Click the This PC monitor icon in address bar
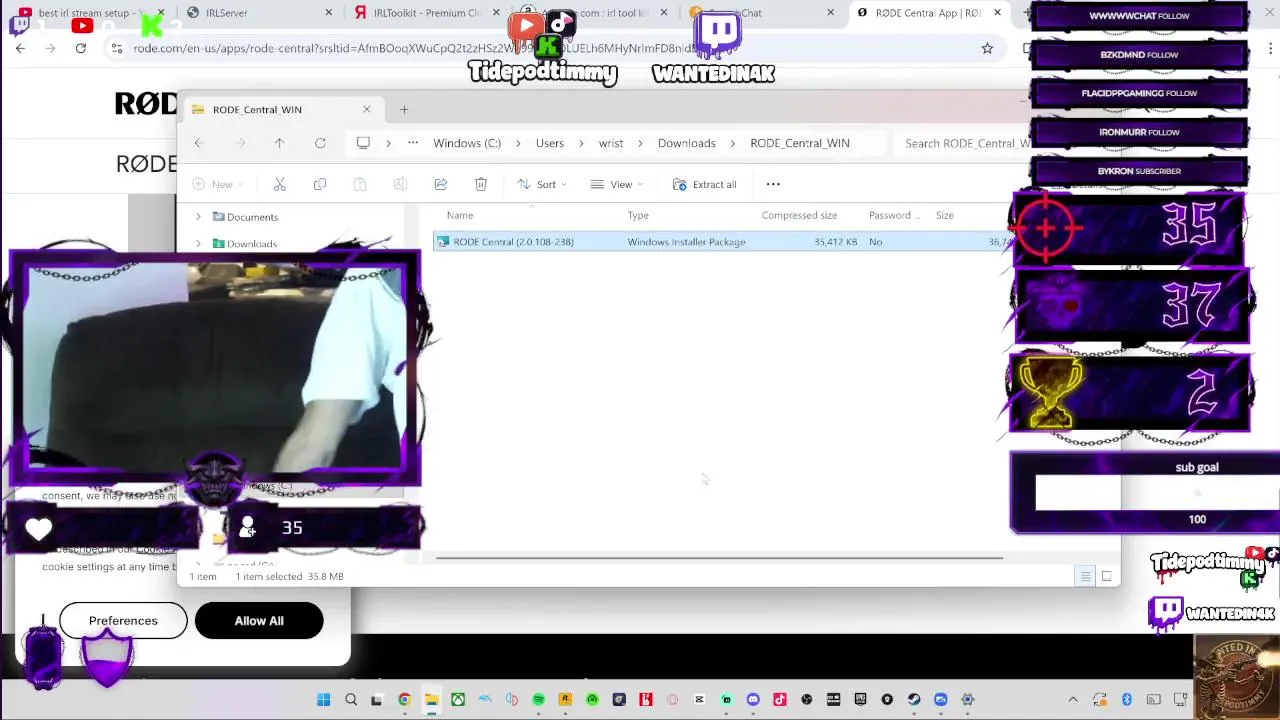The width and height of the screenshot is (1280, 720). tap(363, 143)
